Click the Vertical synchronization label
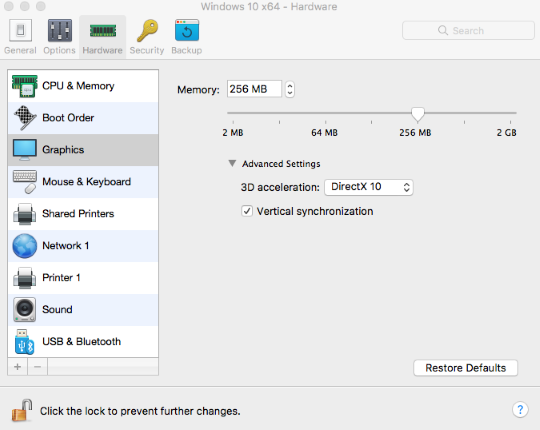This screenshot has height=430, width=540. coord(315,211)
